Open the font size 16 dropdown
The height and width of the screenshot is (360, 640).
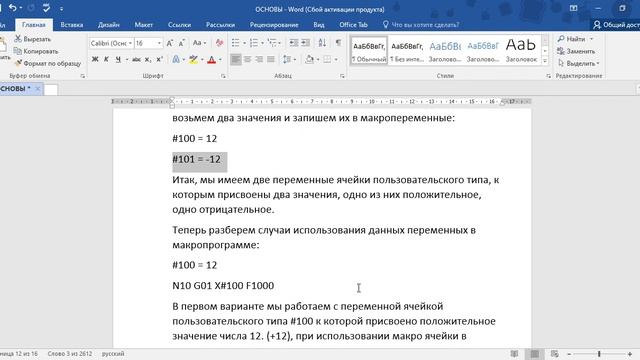(x=159, y=43)
